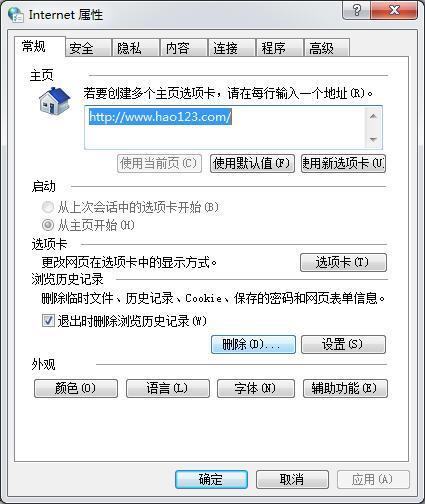Click the blue house home page icon

pos(54,101)
